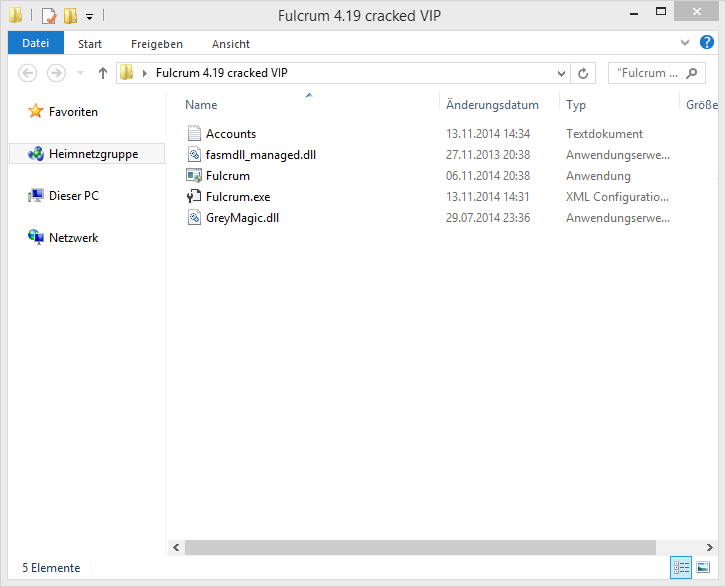Viewport: 726px width, 587px height.
Task: Select Netzwerk in the navigation pane
Action: coord(73,238)
